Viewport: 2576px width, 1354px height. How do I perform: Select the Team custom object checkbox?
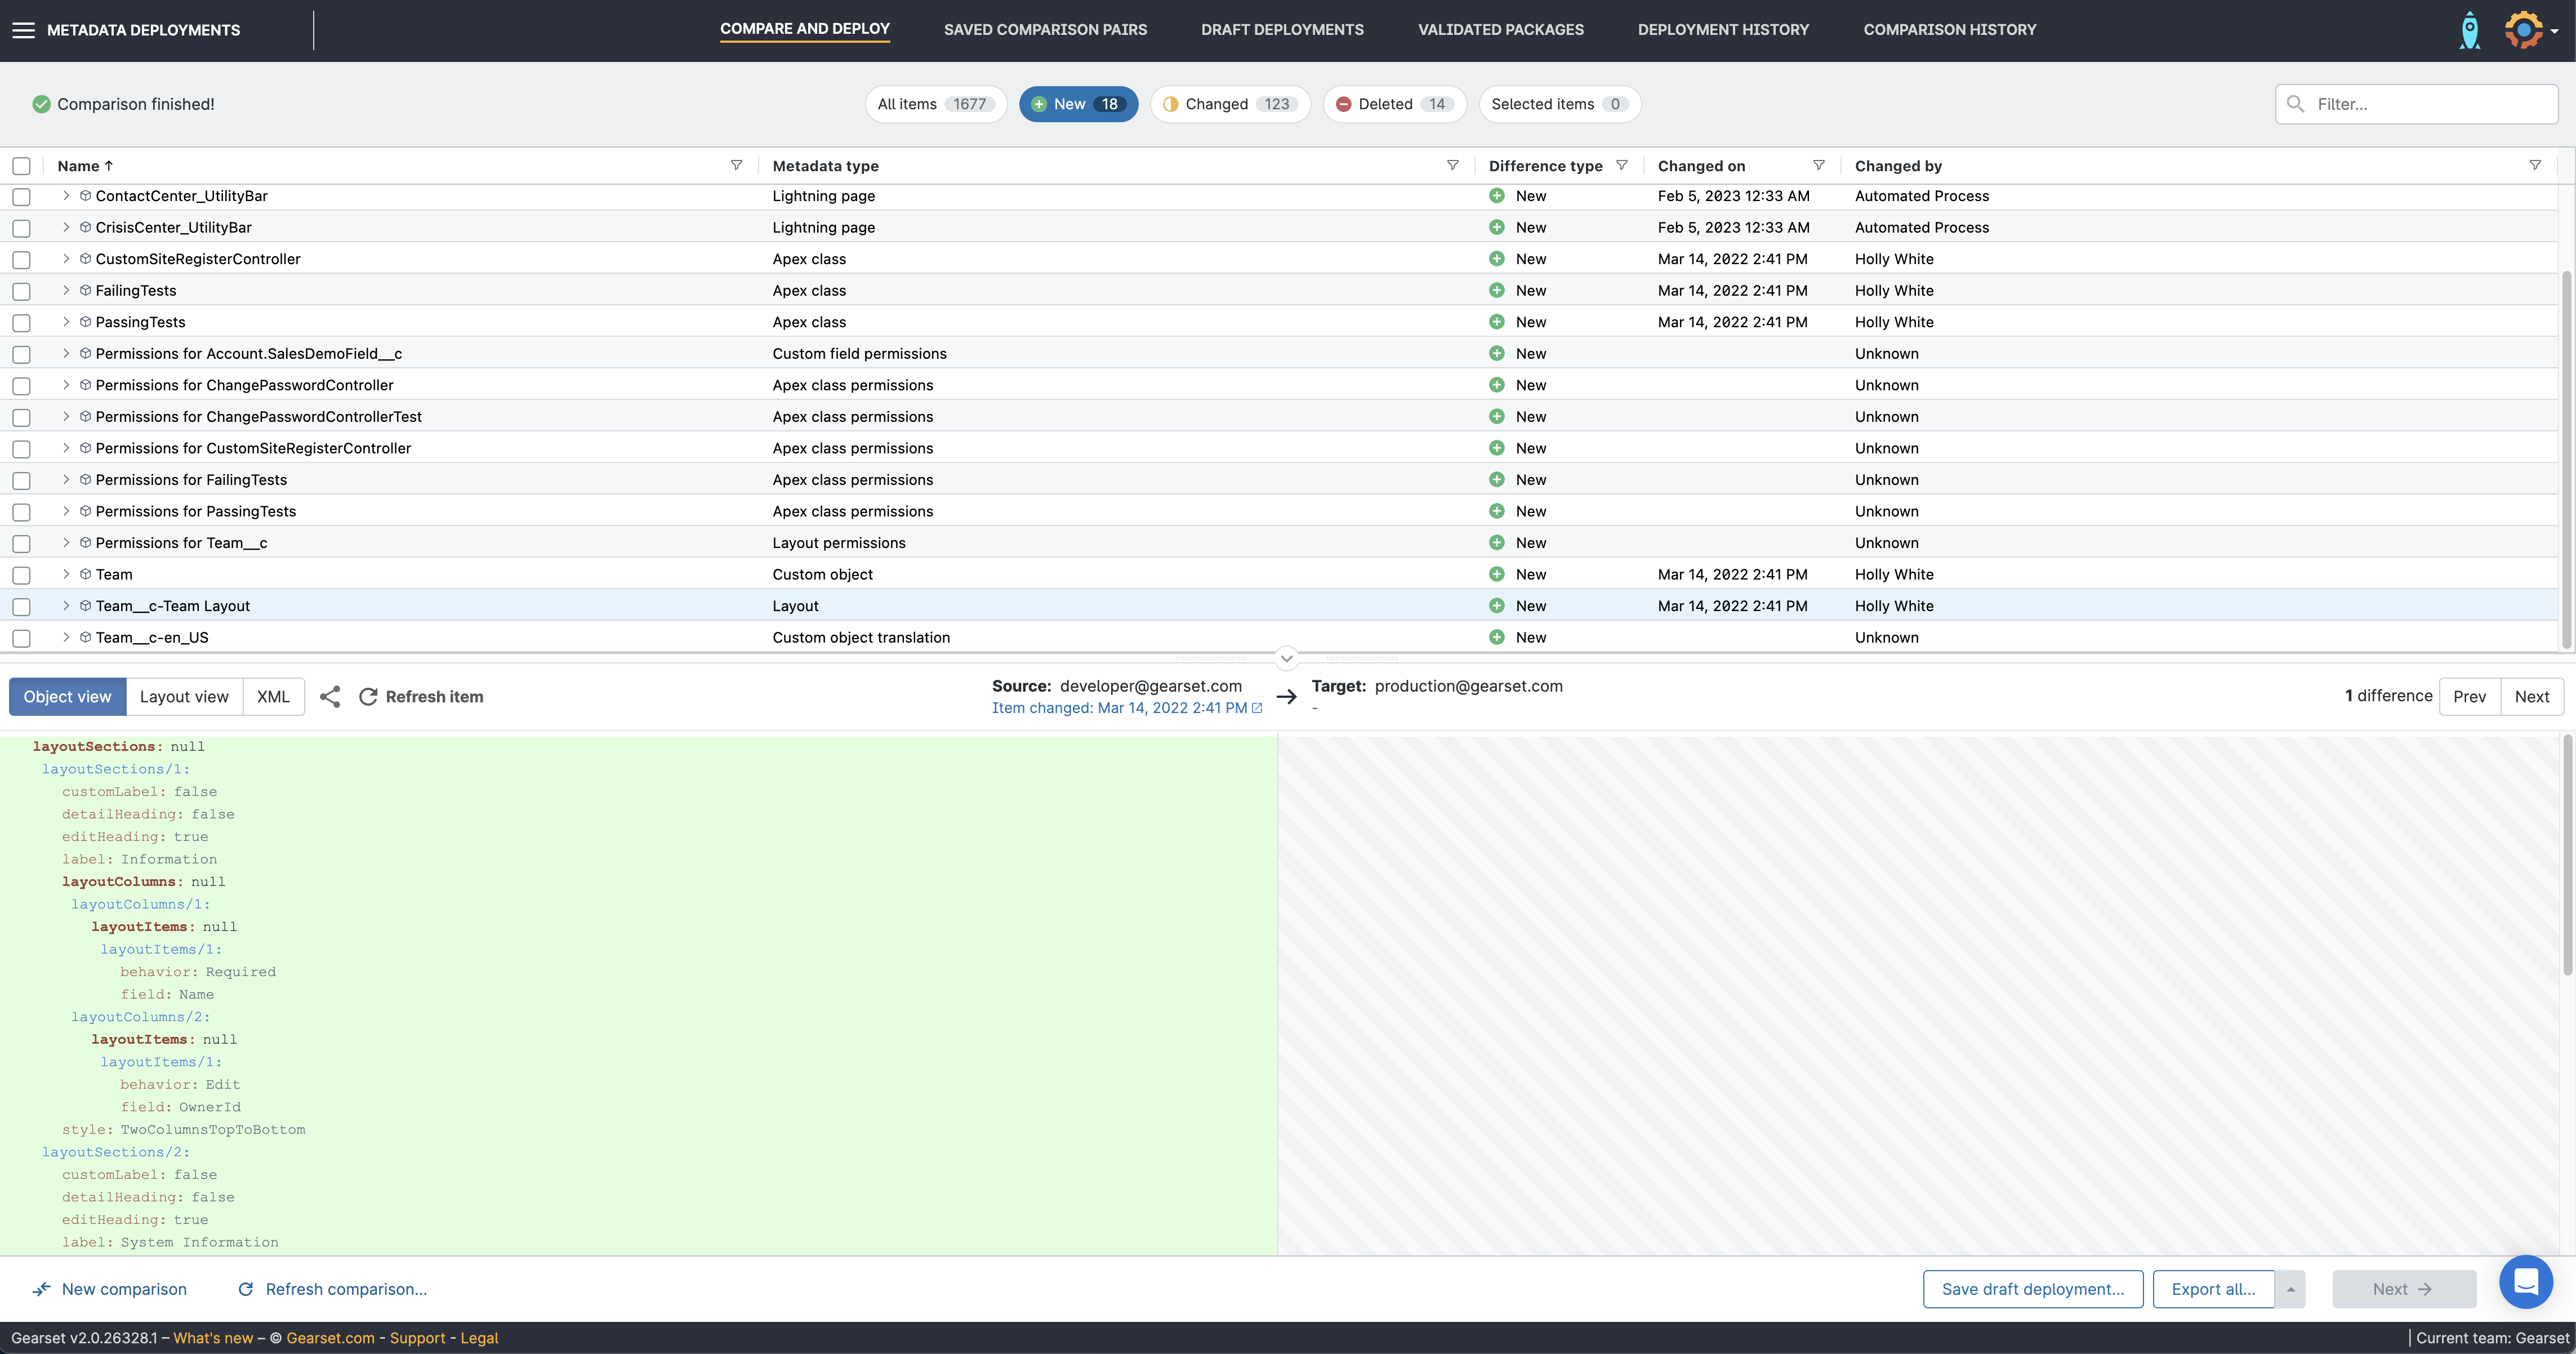[x=21, y=575]
